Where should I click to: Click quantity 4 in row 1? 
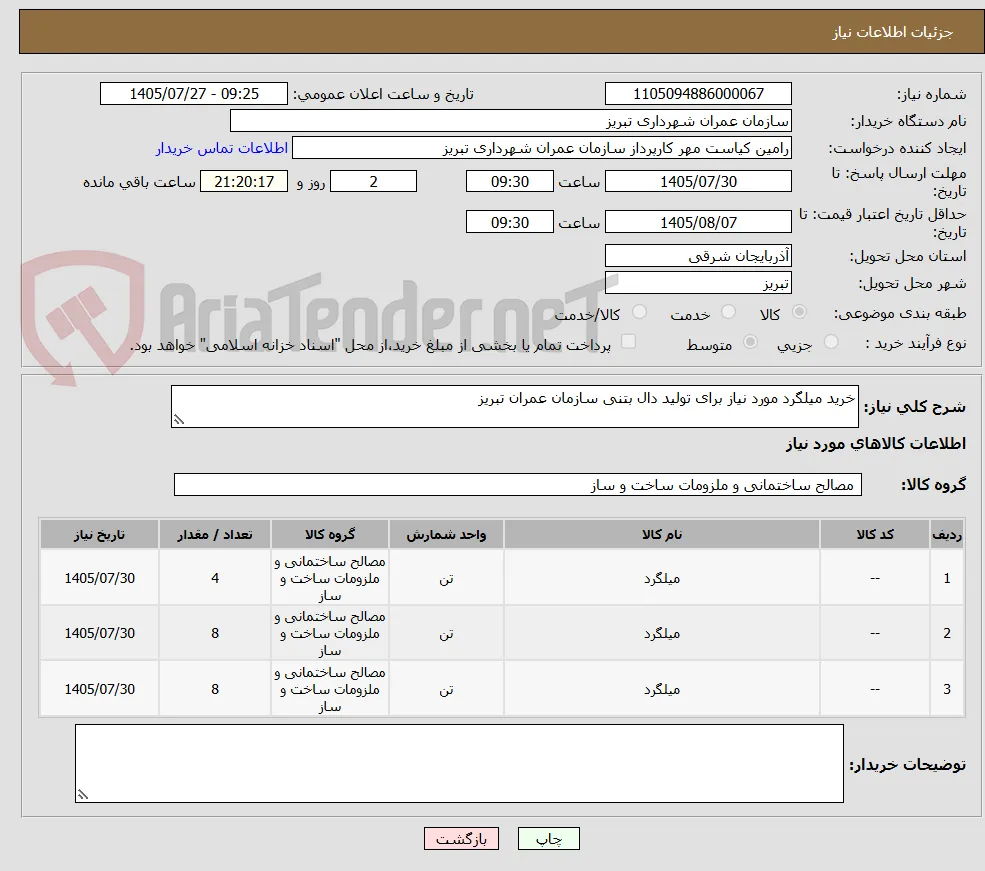pyautogui.click(x=215, y=578)
